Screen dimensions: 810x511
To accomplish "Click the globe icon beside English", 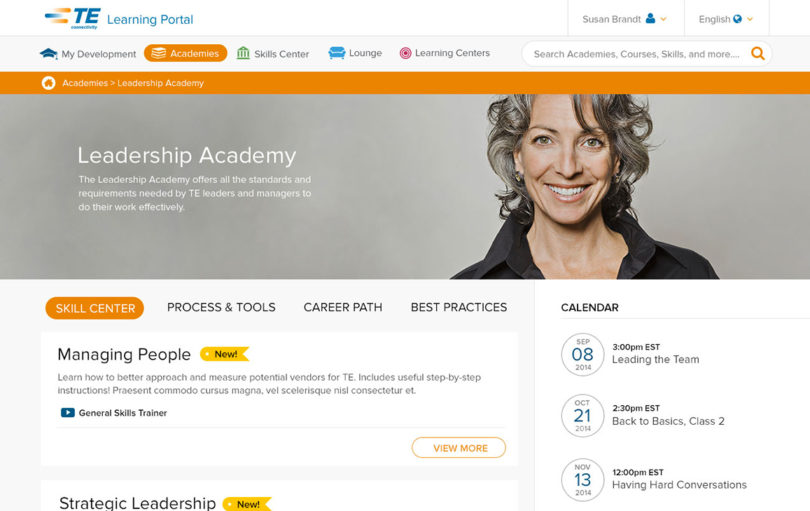I will 737,19.
